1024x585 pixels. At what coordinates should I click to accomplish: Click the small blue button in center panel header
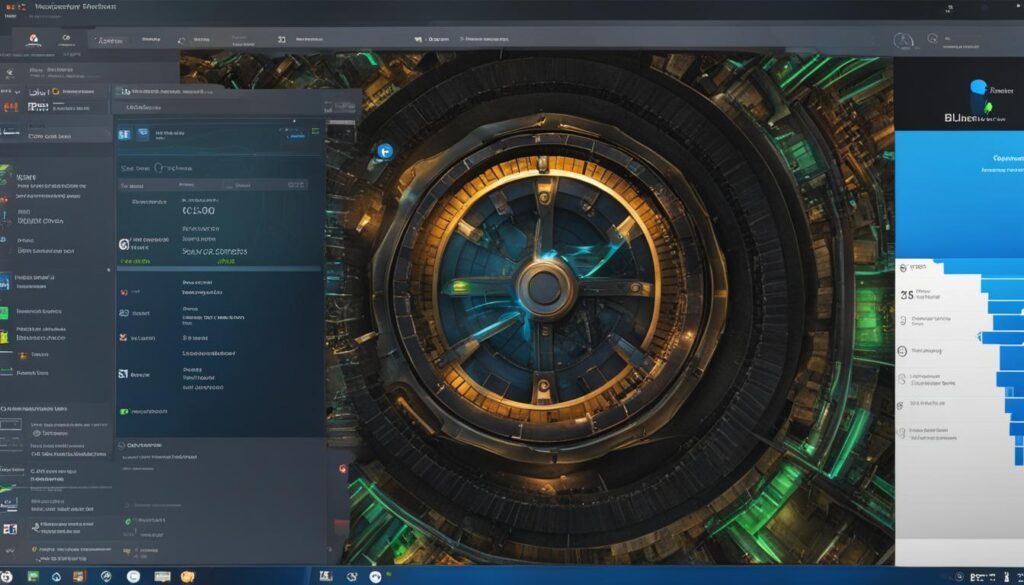tap(296, 136)
